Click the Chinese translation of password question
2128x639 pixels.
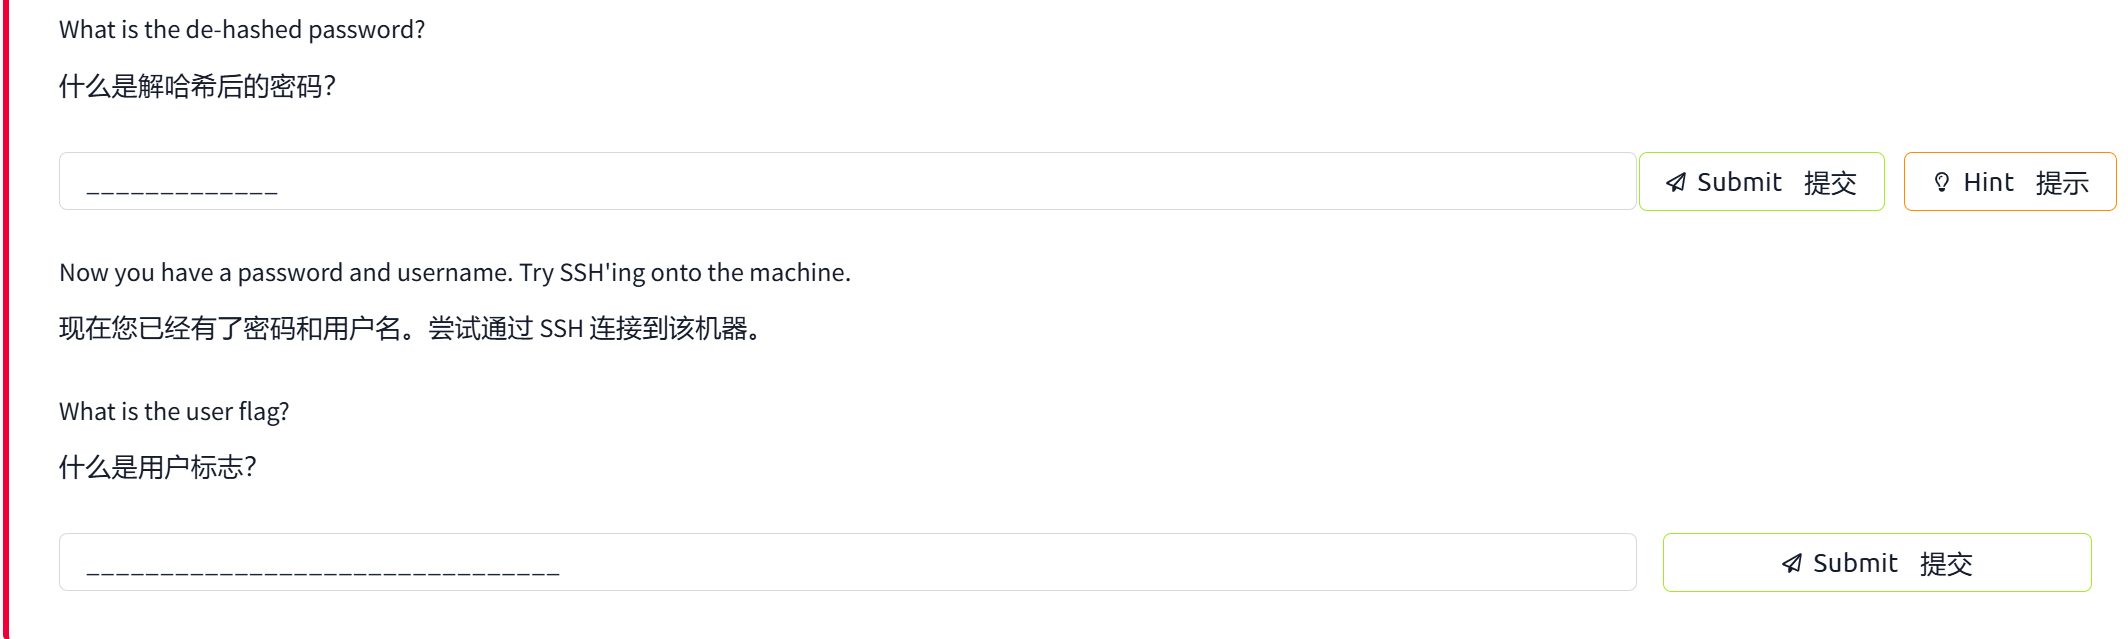(197, 87)
